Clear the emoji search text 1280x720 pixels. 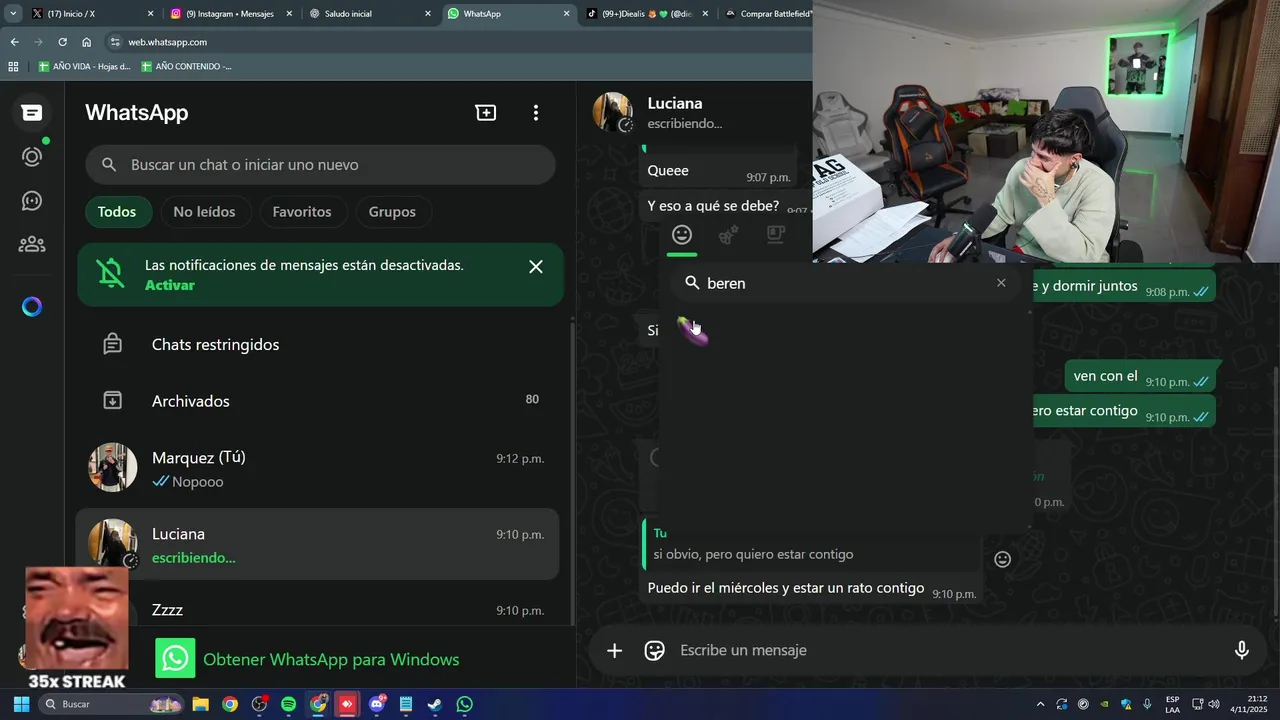click(x=1001, y=283)
